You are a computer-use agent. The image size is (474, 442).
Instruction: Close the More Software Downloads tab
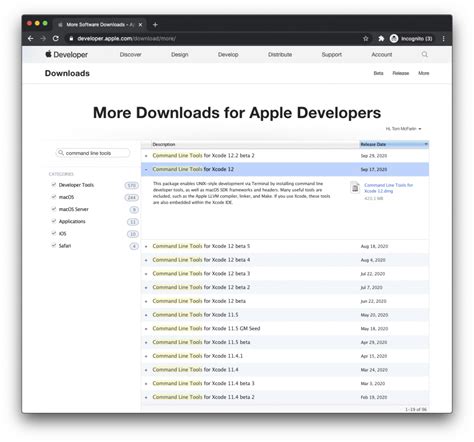tap(140, 25)
